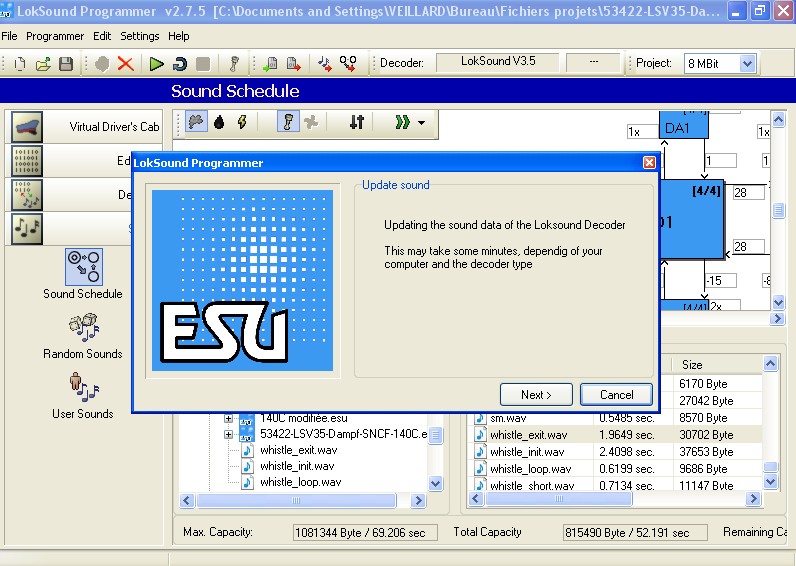Open the Help menu
This screenshot has width=796, height=566.
click(179, 36)
